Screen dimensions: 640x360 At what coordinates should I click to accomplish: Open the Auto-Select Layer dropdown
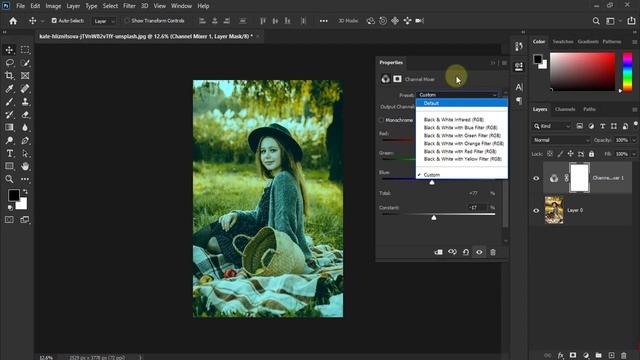tap(104, 21)
